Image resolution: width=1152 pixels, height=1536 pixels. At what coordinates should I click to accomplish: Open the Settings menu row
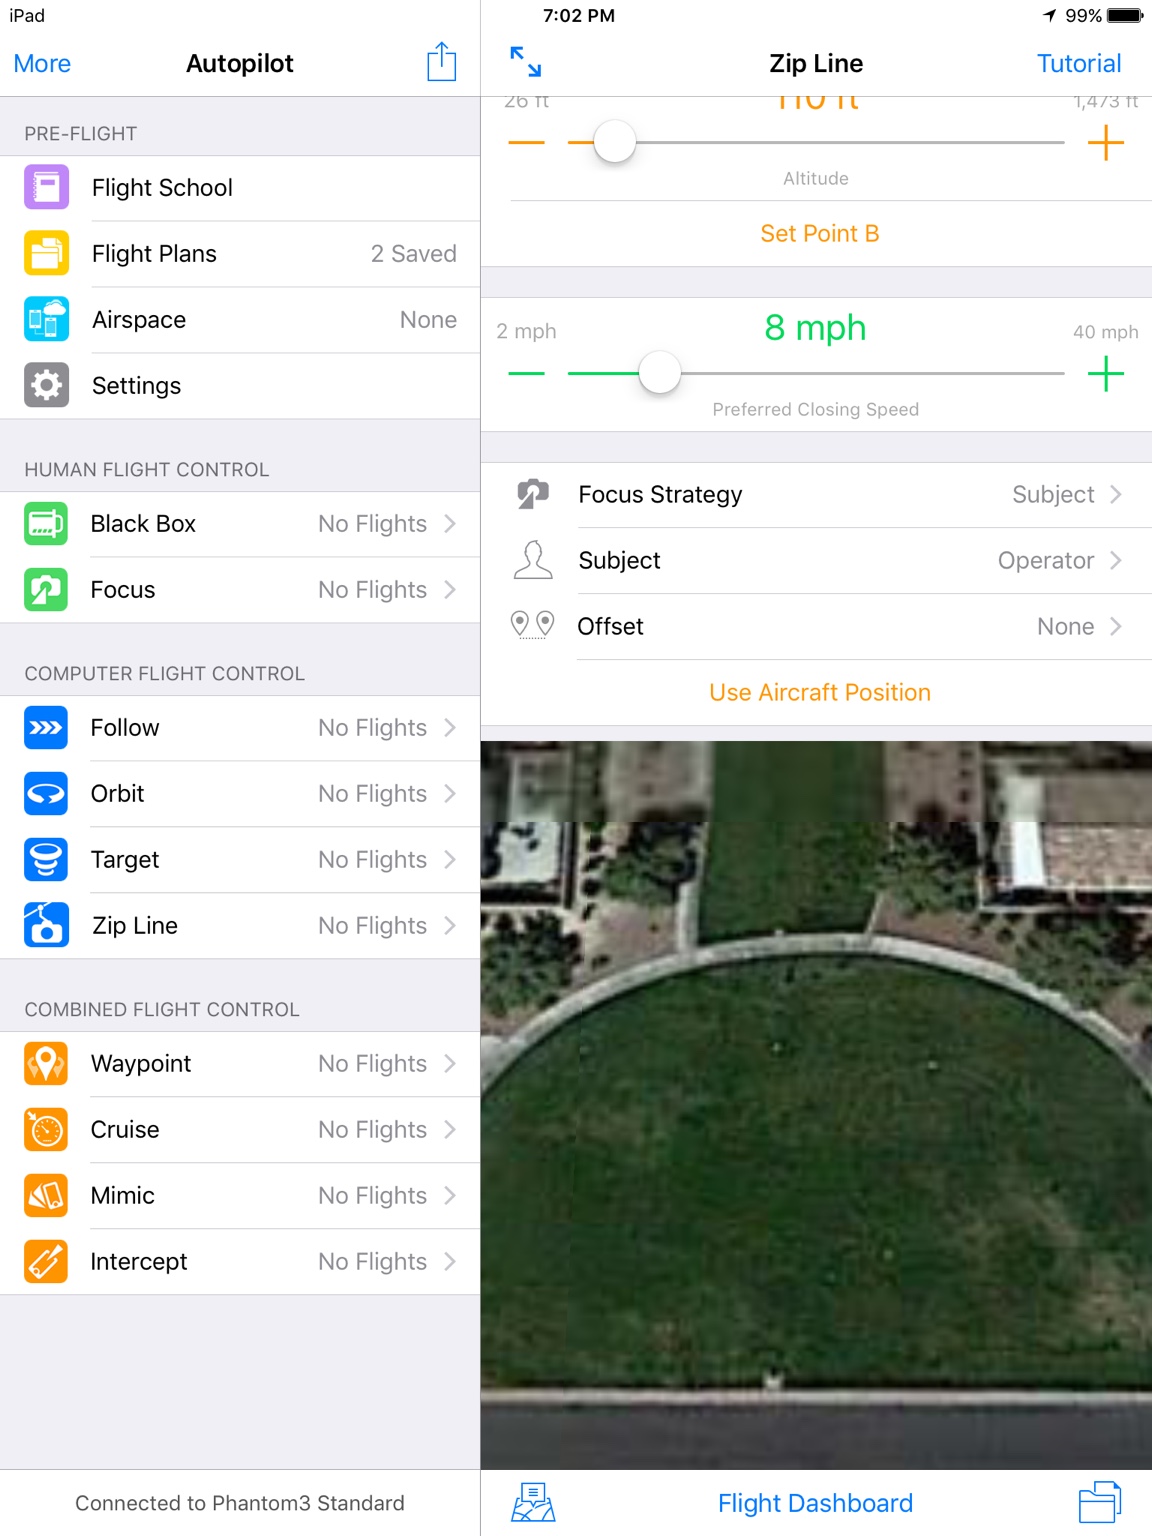(240, 386)
